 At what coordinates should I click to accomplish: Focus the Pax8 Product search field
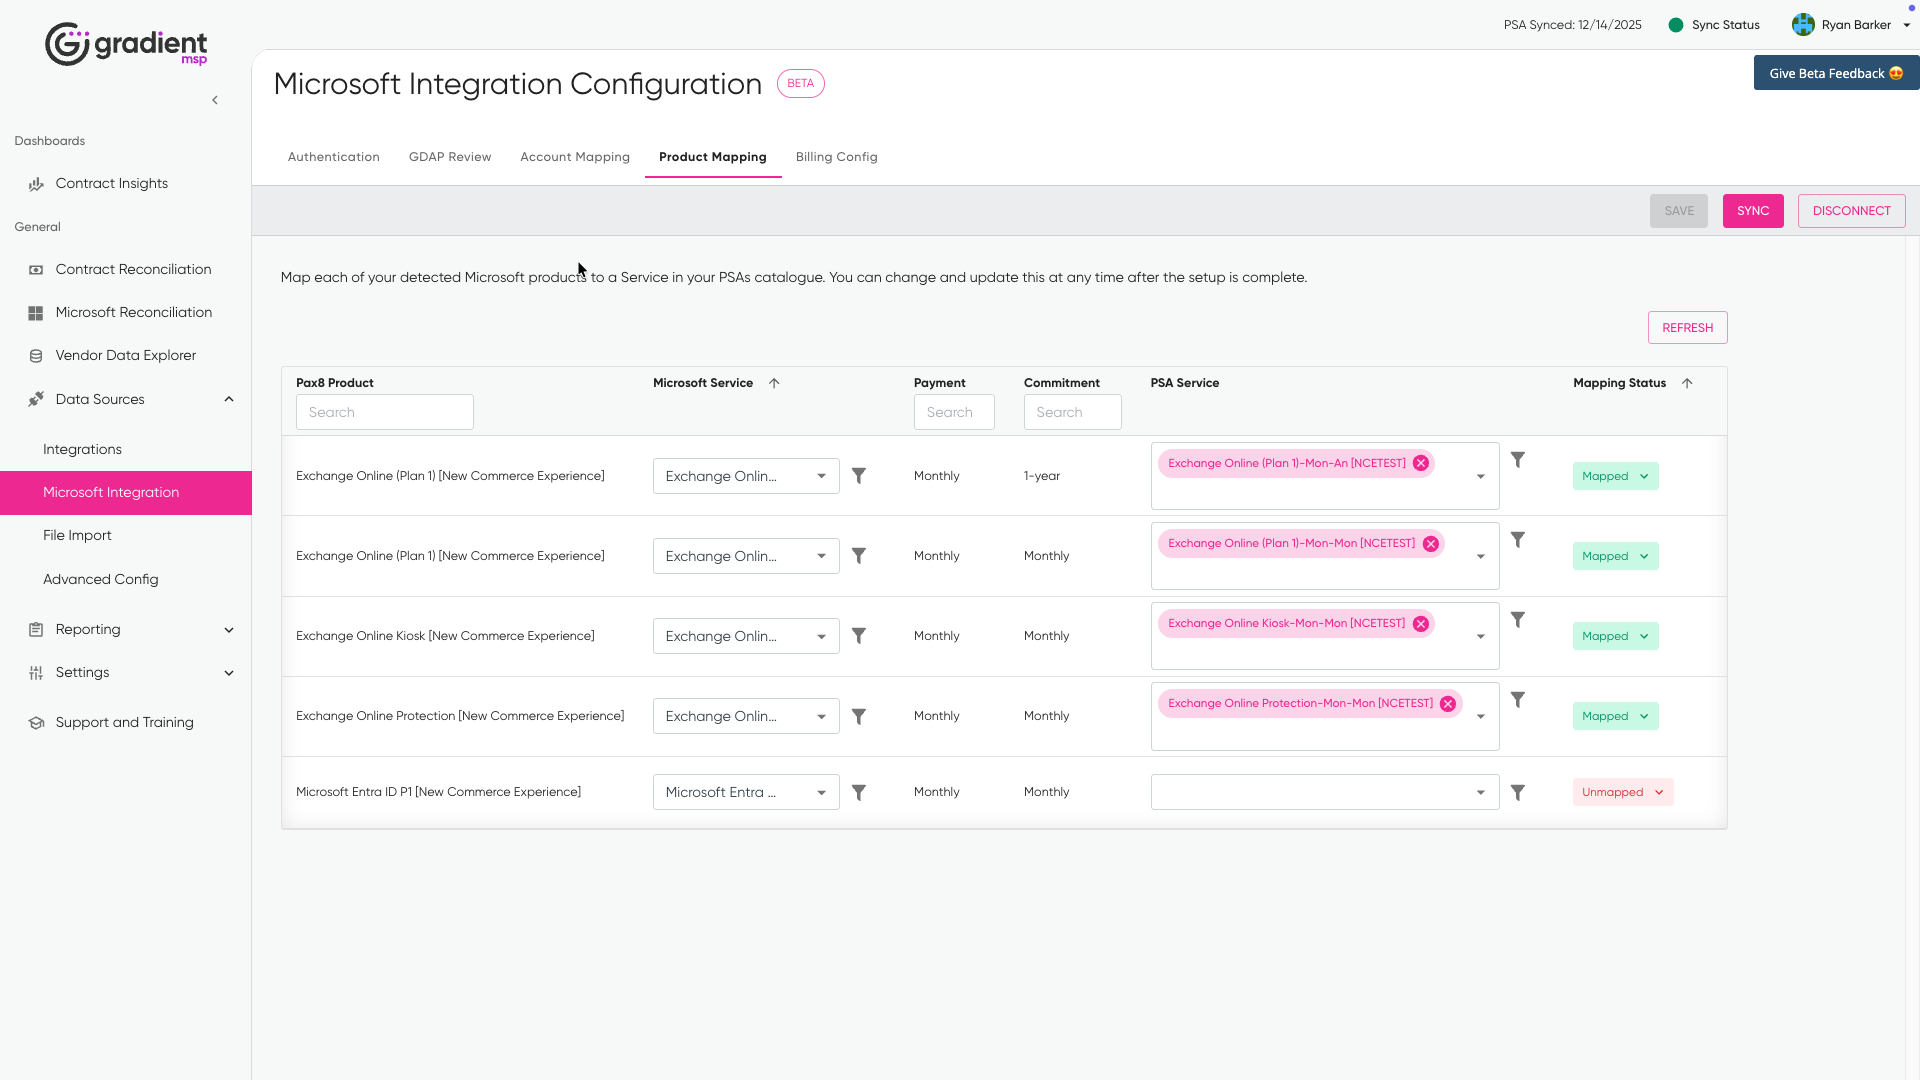coord(385,412)
